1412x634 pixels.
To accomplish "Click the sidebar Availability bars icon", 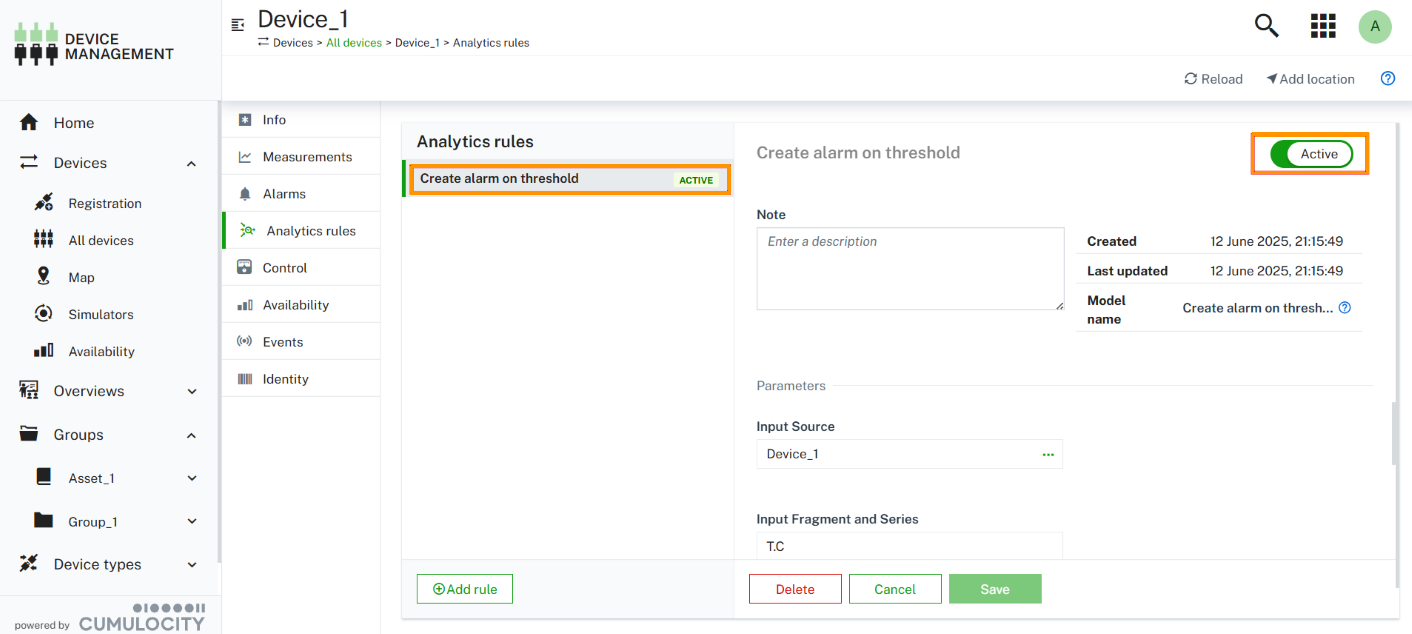I will click(43, 351).
